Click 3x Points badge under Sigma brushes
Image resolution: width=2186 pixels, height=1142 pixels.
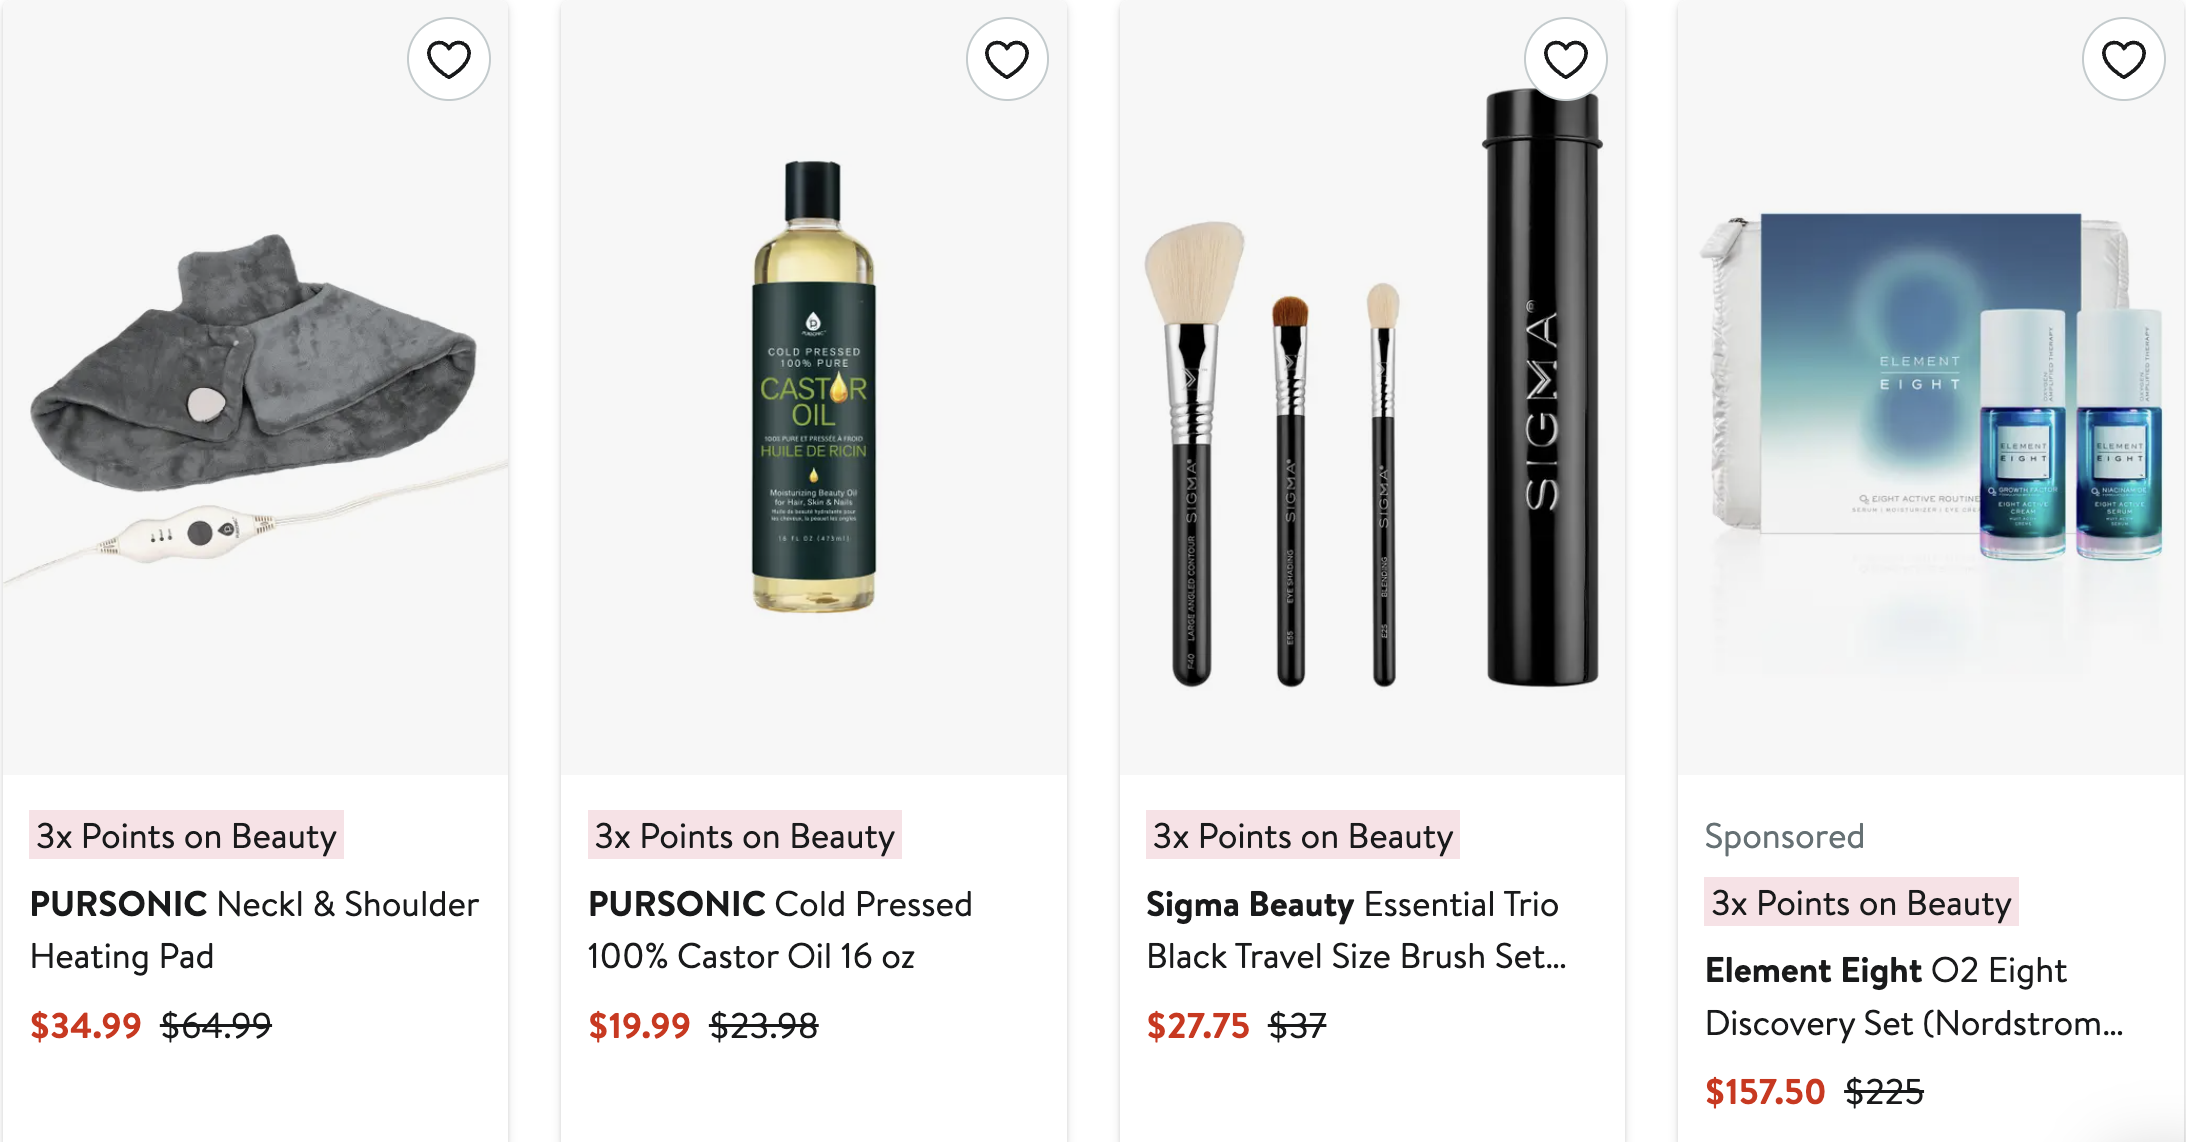(x=1303, y=835)
